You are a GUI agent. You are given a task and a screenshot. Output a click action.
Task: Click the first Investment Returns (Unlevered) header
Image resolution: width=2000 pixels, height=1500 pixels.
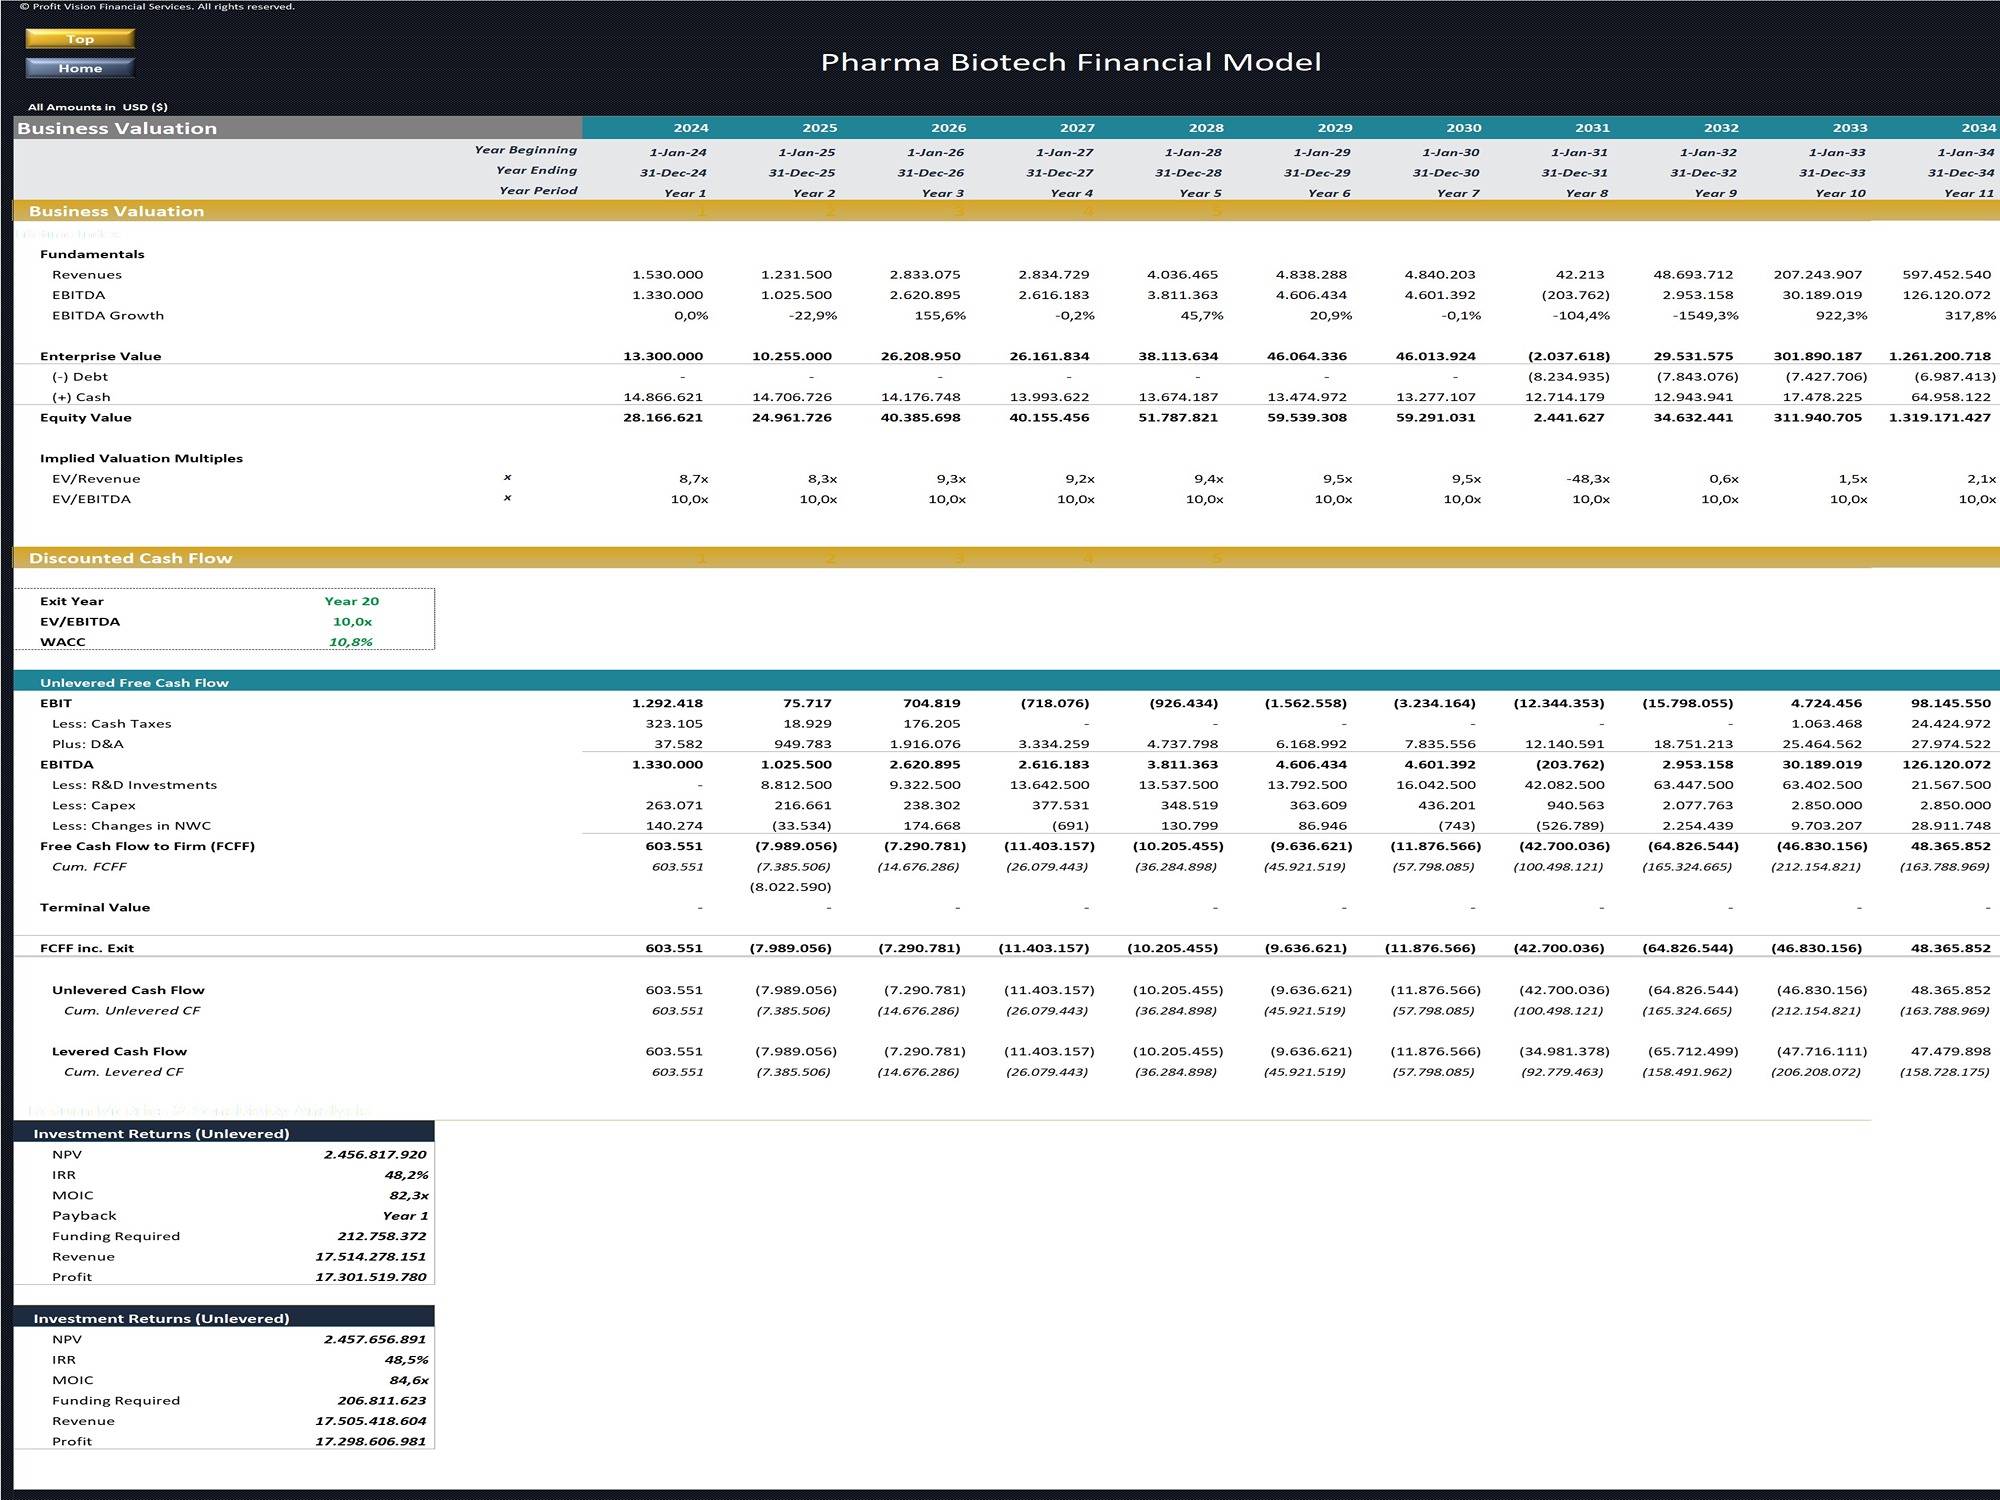pyautogui.click(x=224, y=1133)
